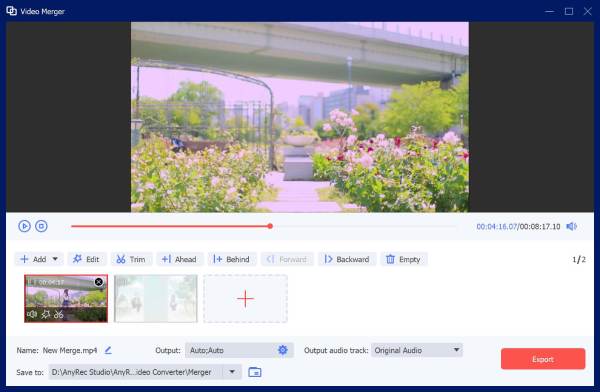Select the first video clip thumbnail
This screenshot has height=392, width=600.
[x=66, y=299]
